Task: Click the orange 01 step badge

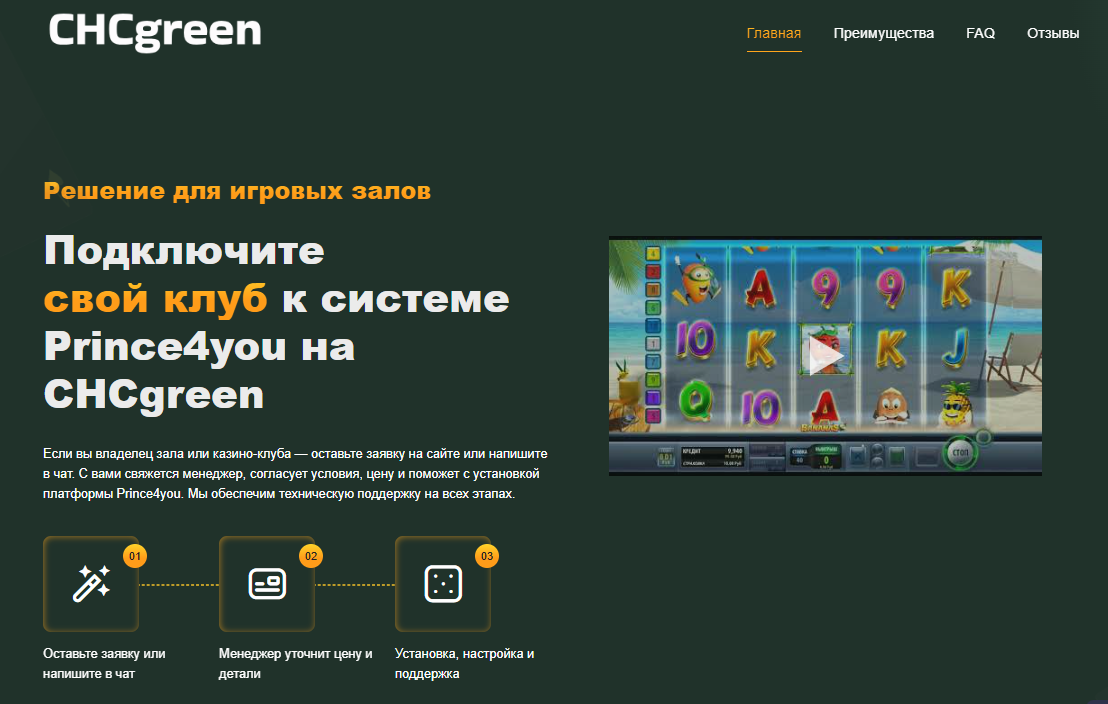Action: coord(135,555)
